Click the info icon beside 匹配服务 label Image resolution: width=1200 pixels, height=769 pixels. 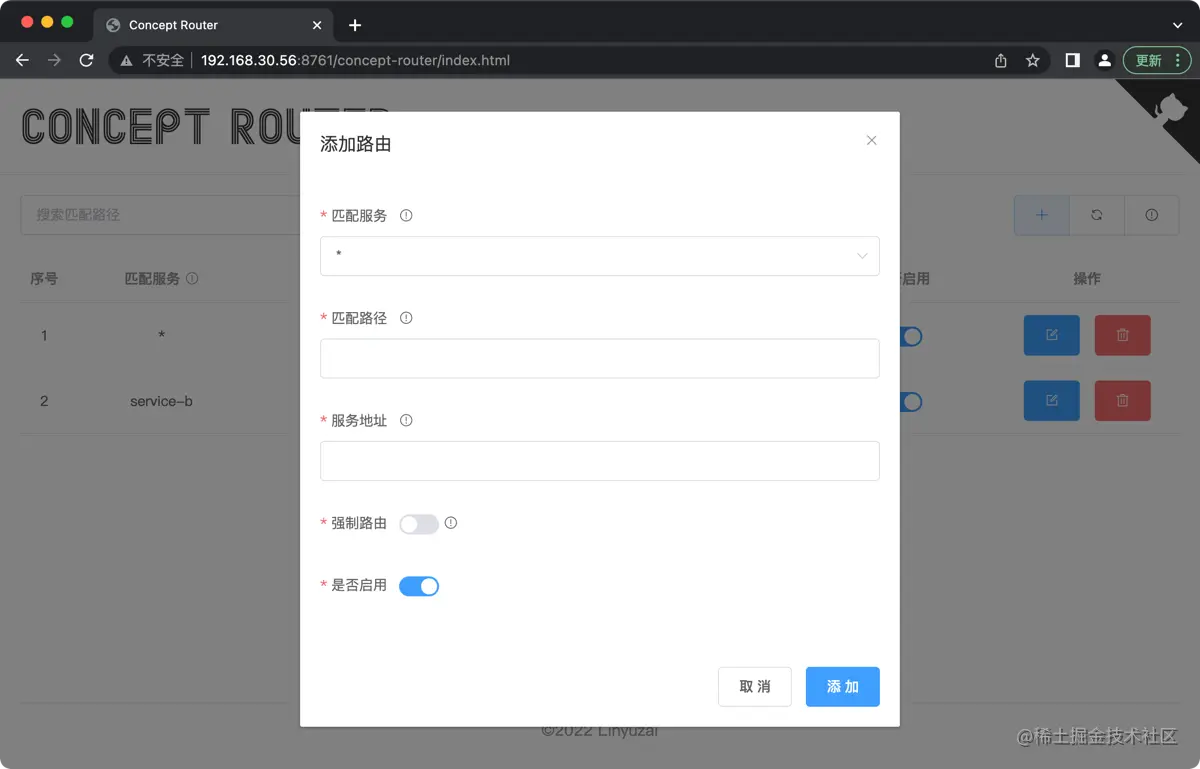click(x=406, y=215)
